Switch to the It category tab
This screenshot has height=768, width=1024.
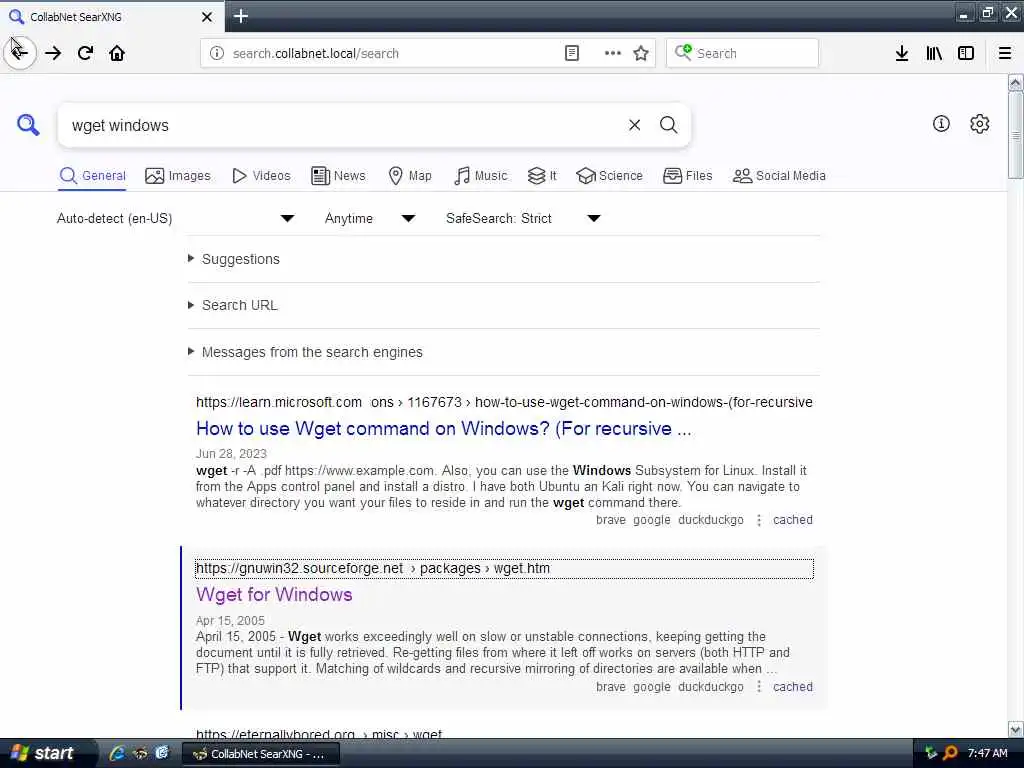542,176
